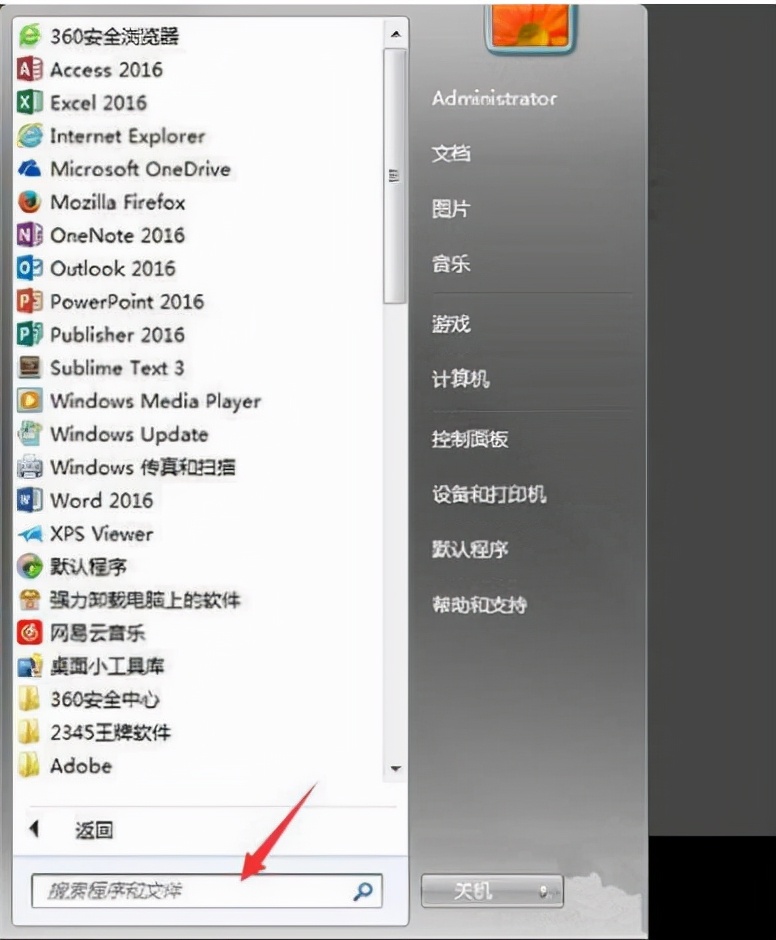The image size is (776, 940).
Task: Open the 360安全浏览器 browser icon
Action: (29, 36)
